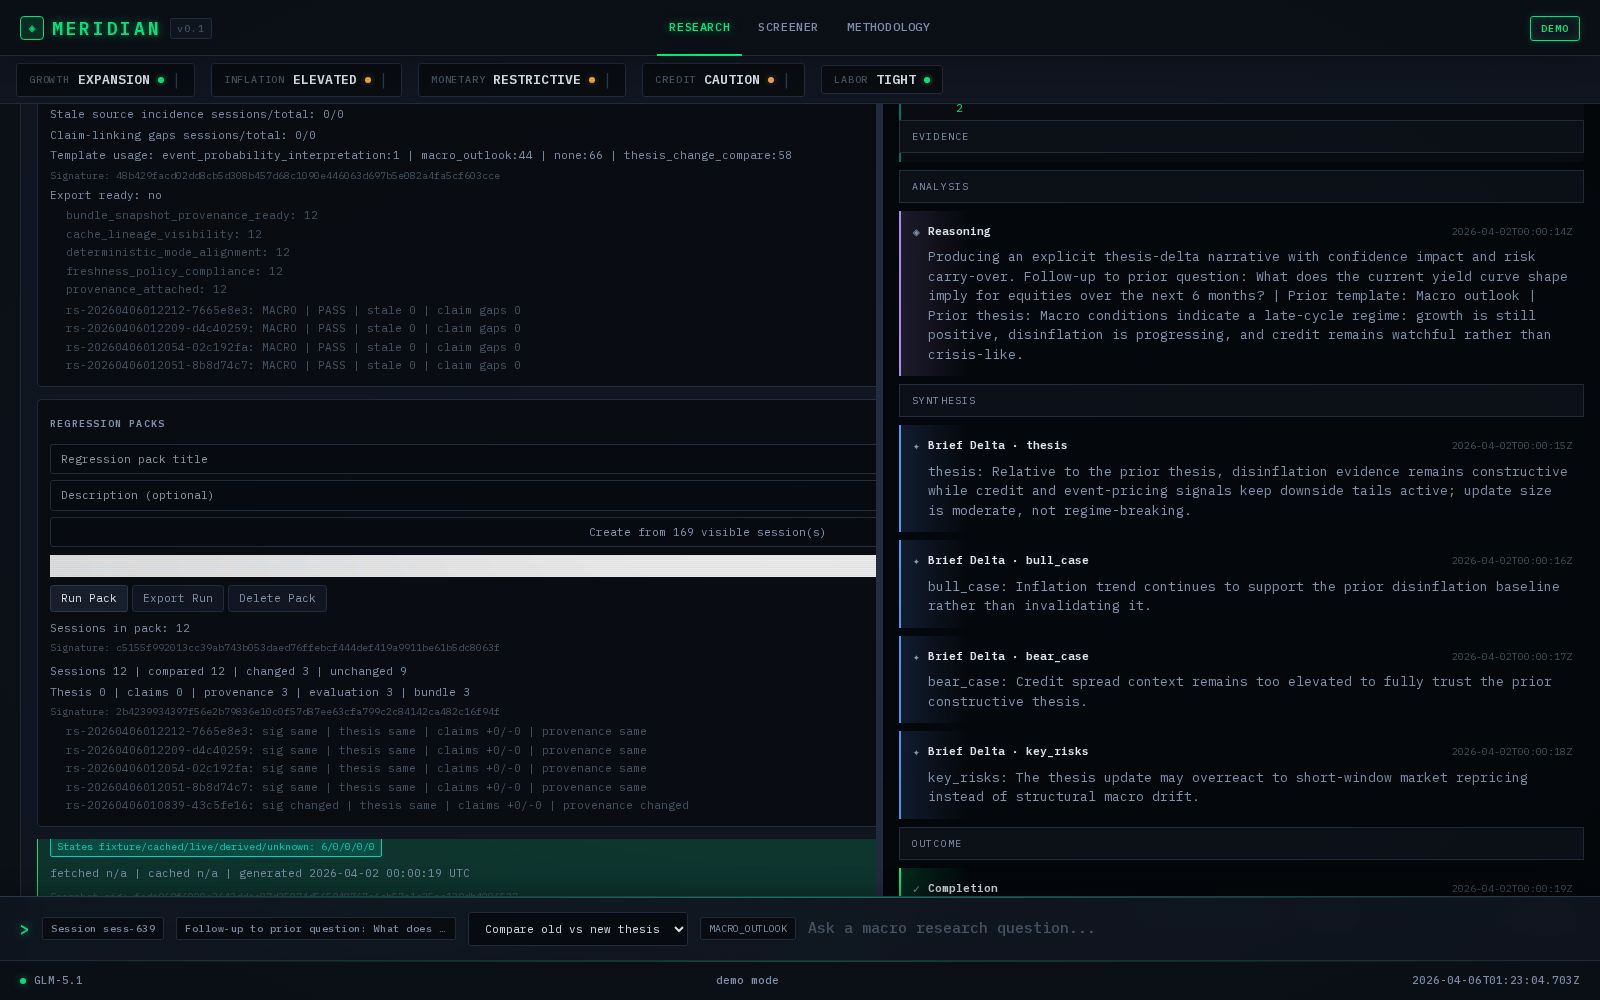Click the Brief Delta bull_case sparkle icon
This screenshot has width=1600, height=1000.
(x=916, y=561)
